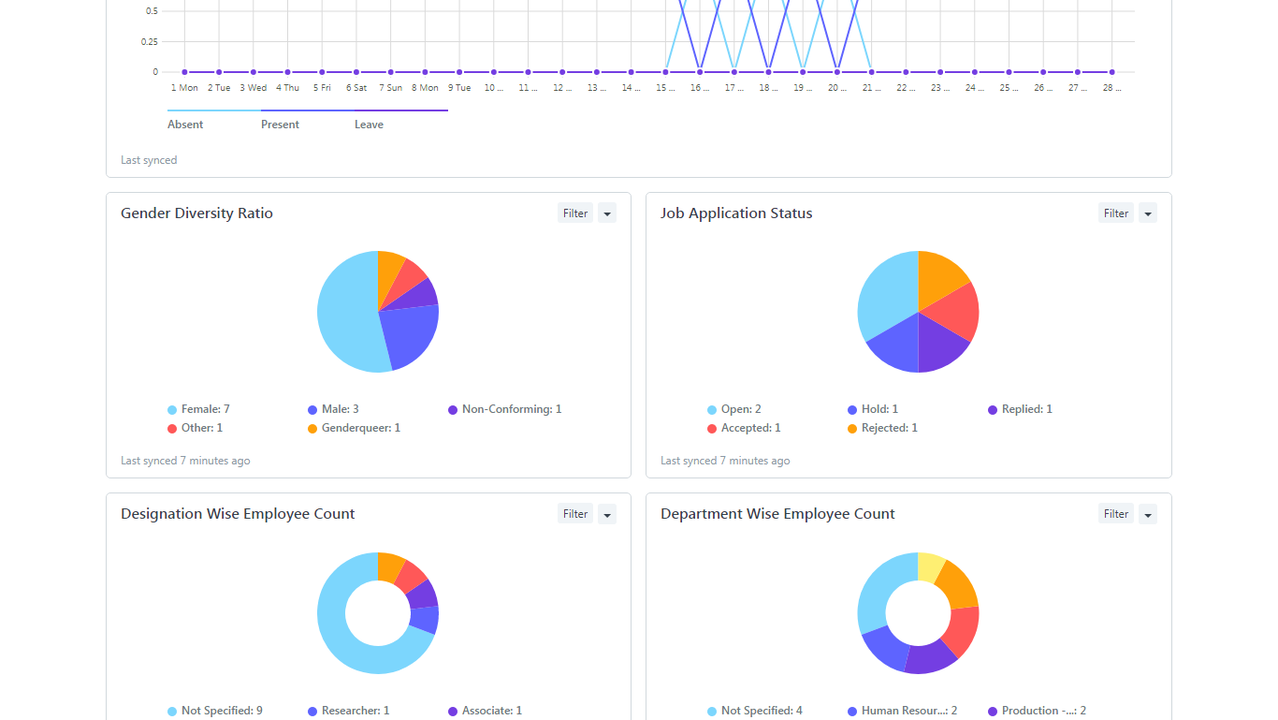The width and height of the screenshot is (1278, 720).
Task: Click the Male: 3 legend entry
Action: pos(334,410)
